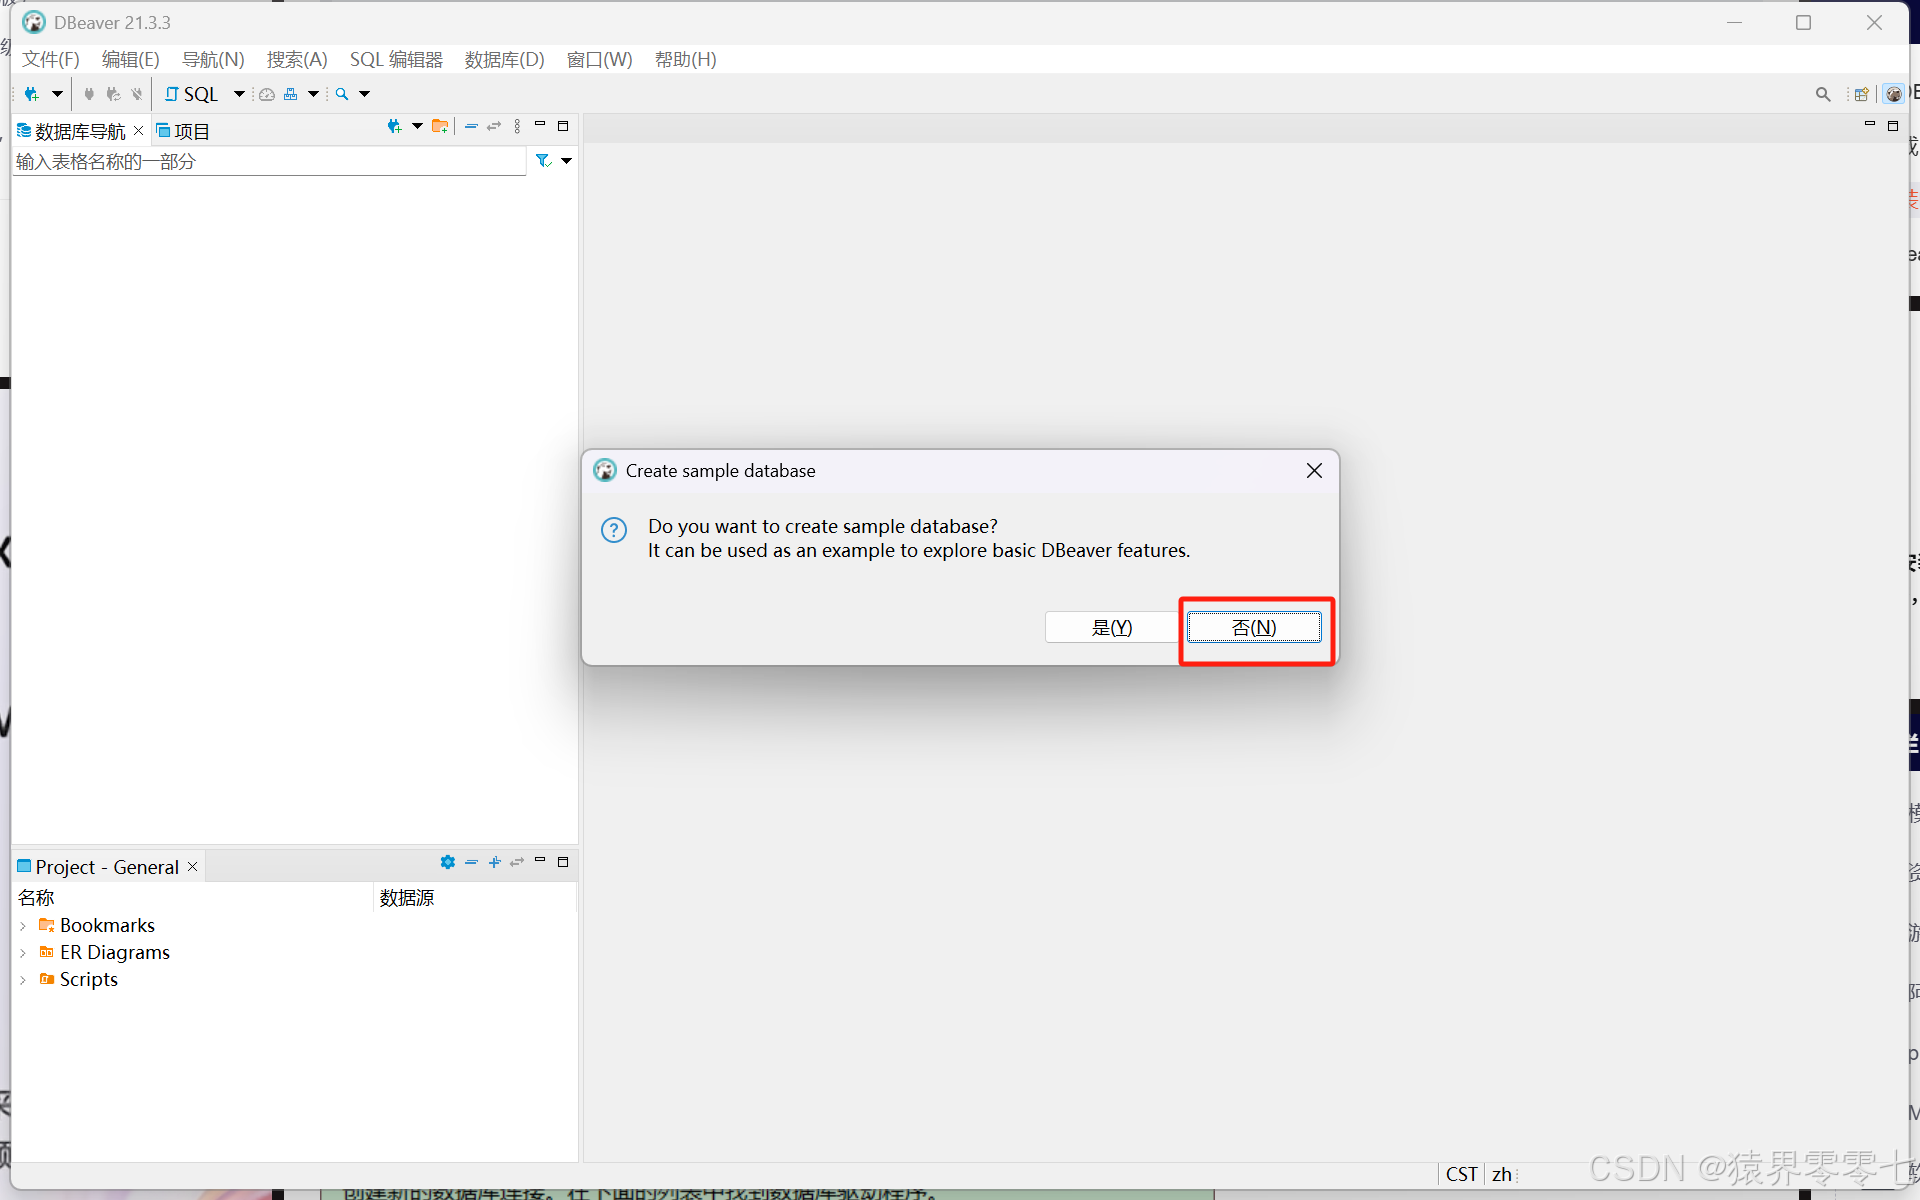This screenshot has width=1920, height=1200.
Task: Switch to the 项目 tab
Action: (183, 131)
